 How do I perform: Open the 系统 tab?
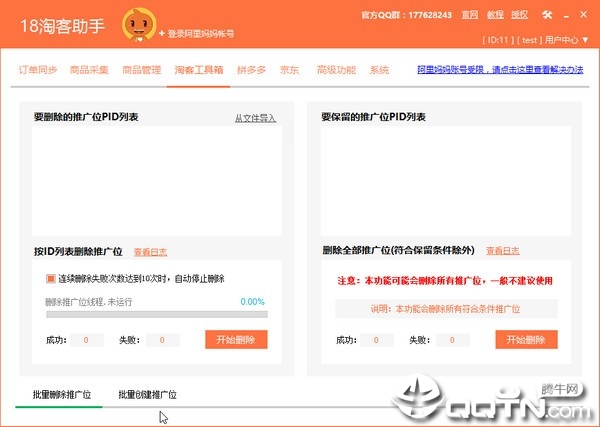click(x=379, y=70)
